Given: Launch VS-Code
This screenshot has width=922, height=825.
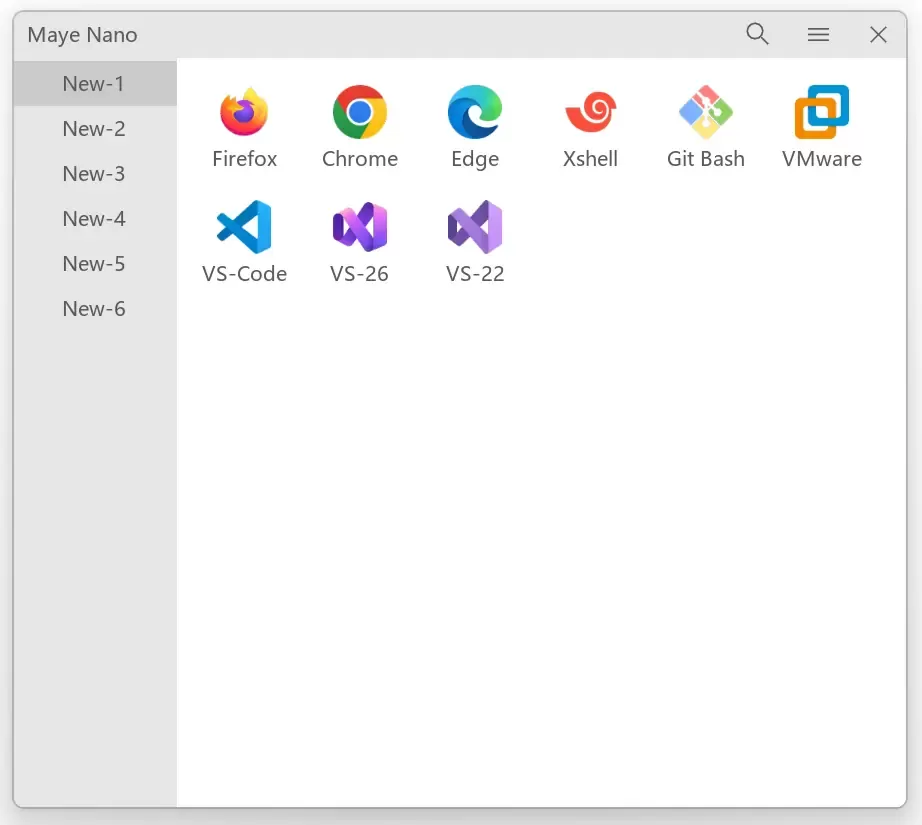Looking at the screenshot, I should point(245,227).
